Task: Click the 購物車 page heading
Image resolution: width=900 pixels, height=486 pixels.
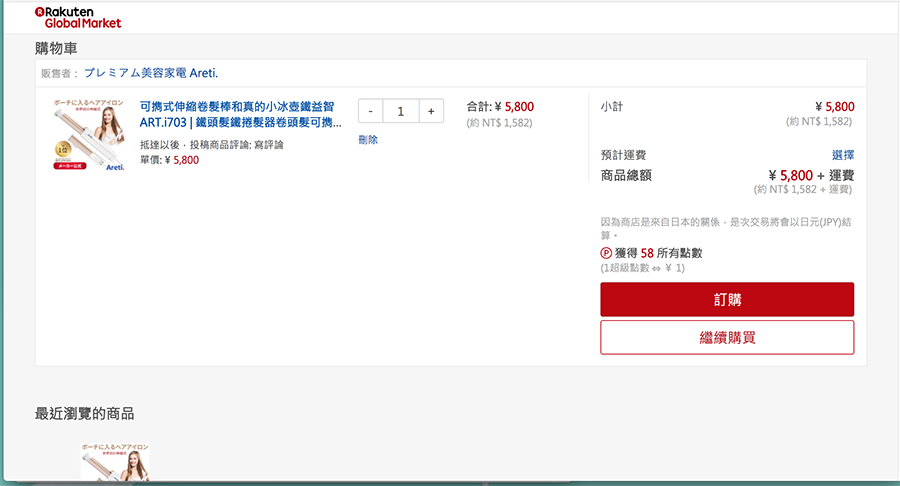Action: (x=56, y=47)
